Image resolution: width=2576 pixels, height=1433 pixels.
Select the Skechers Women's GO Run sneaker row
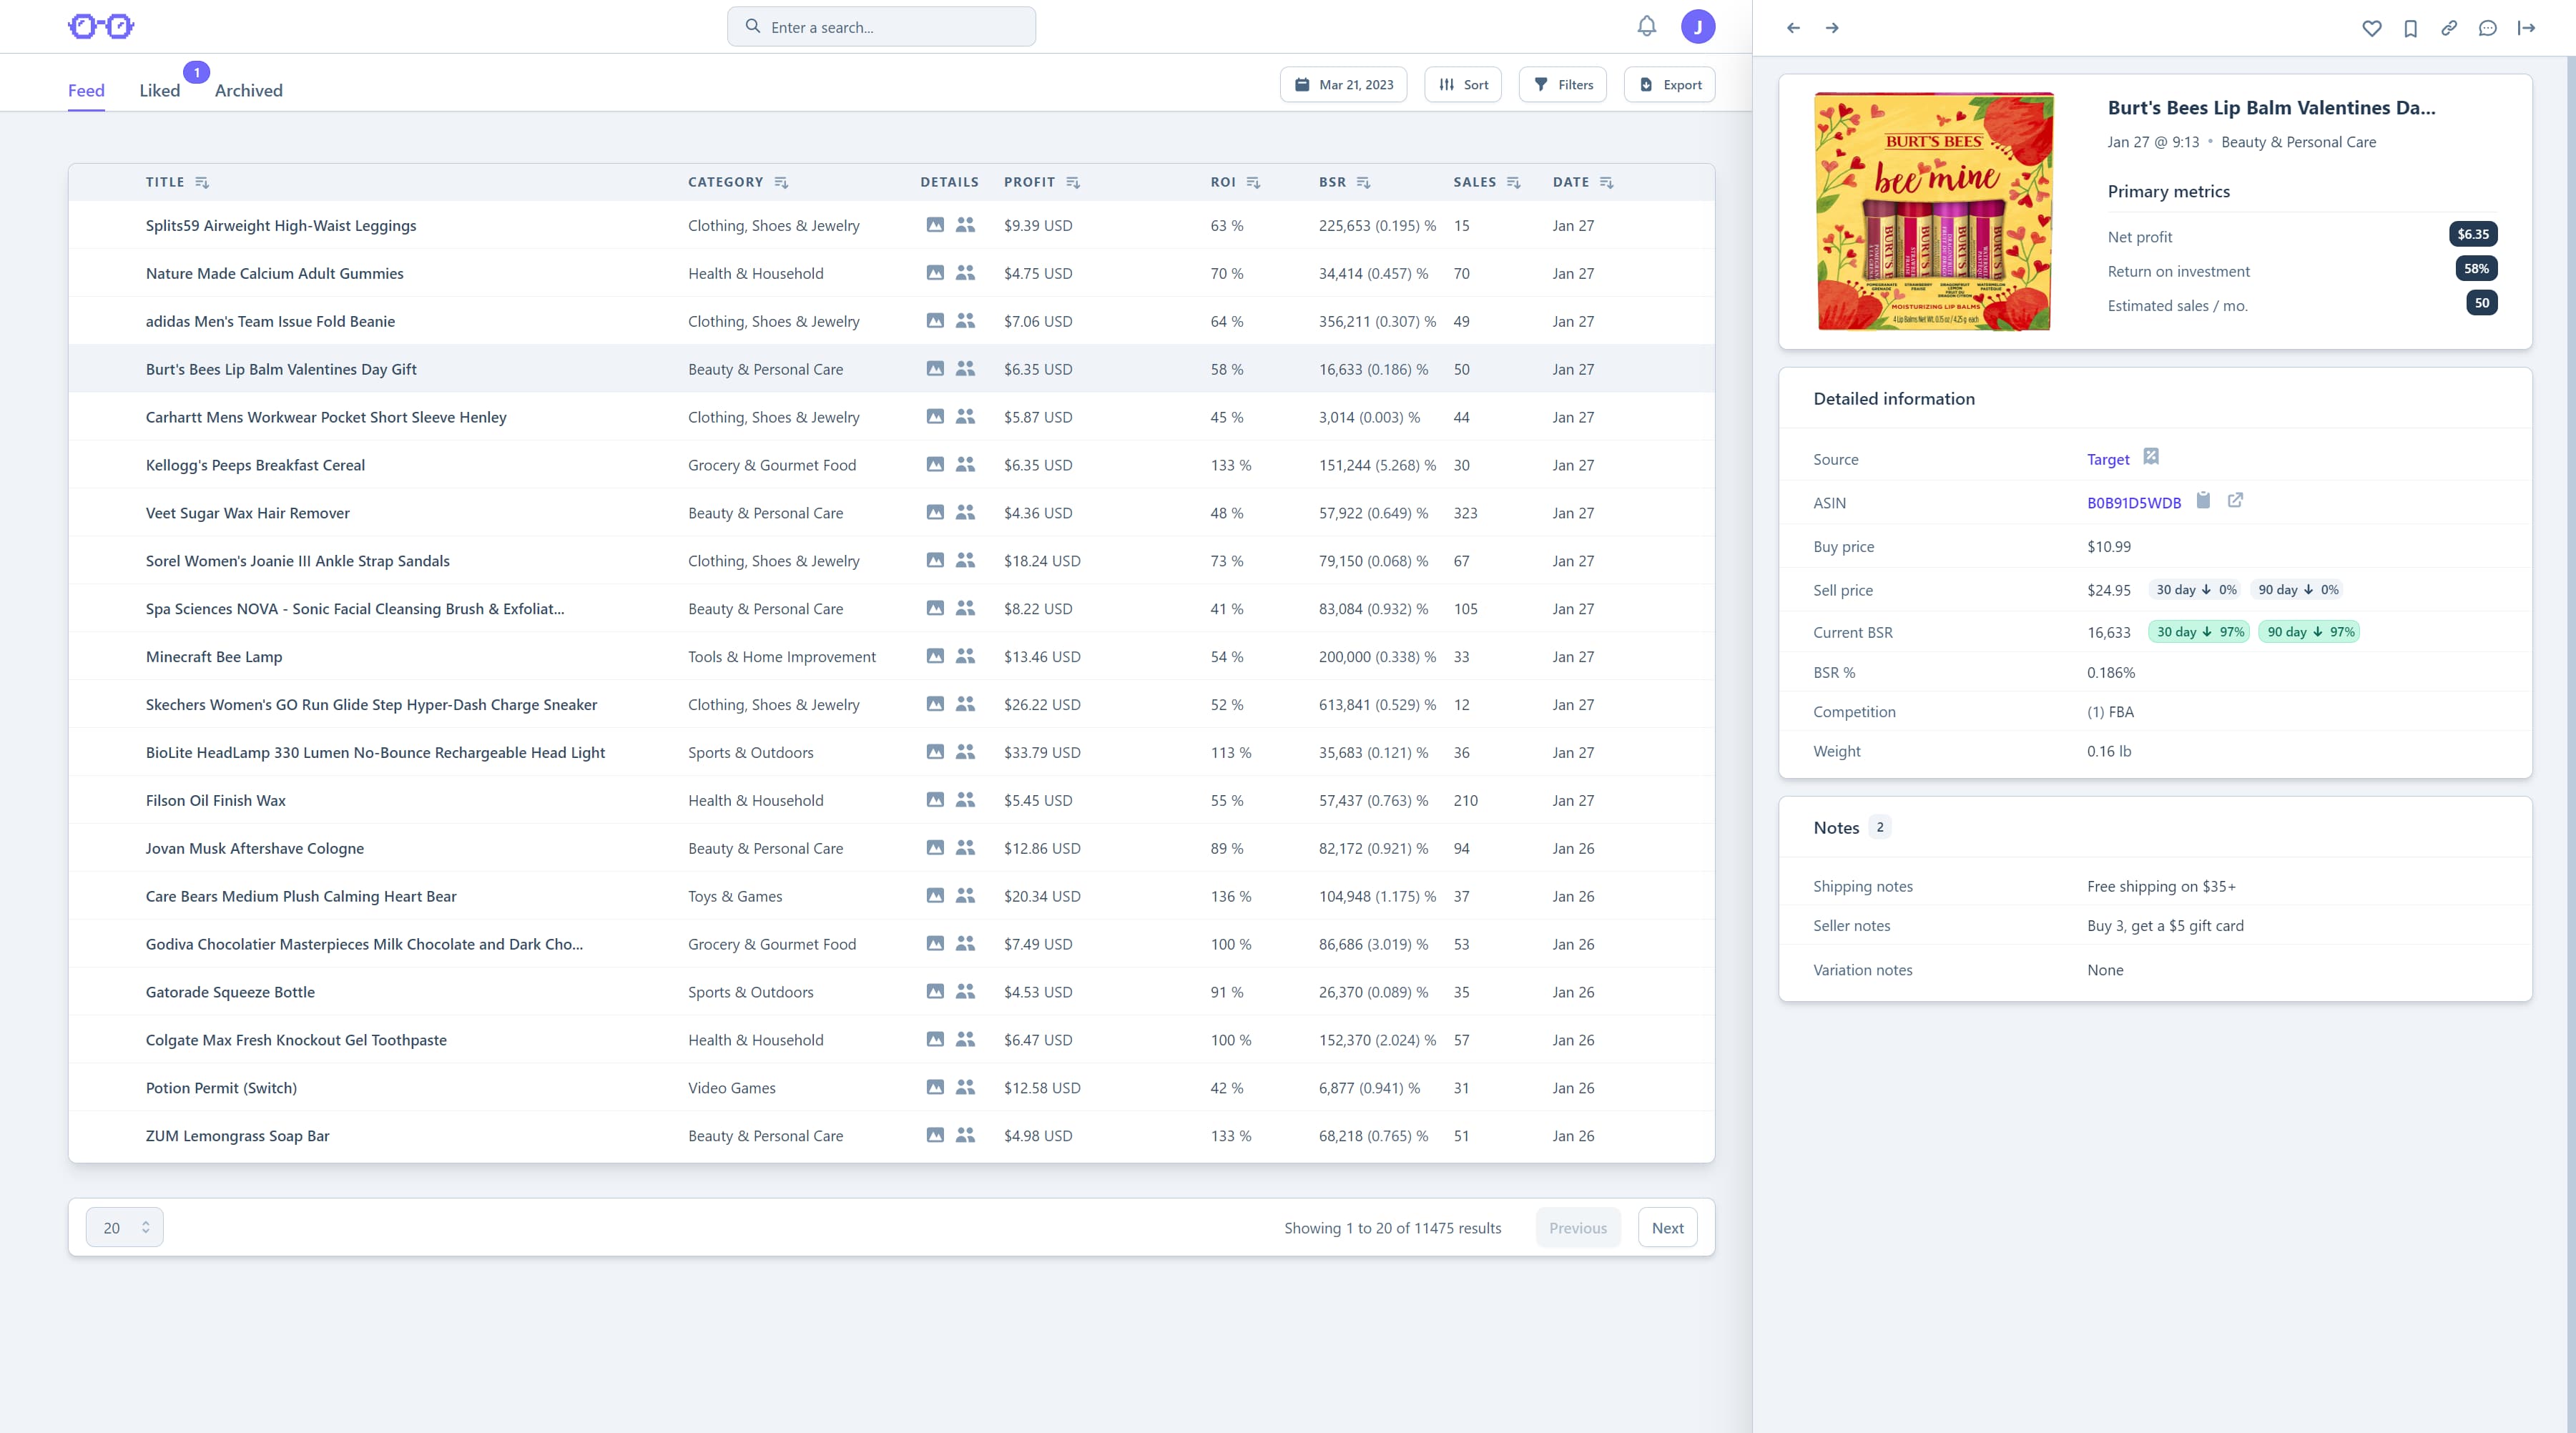891,704
